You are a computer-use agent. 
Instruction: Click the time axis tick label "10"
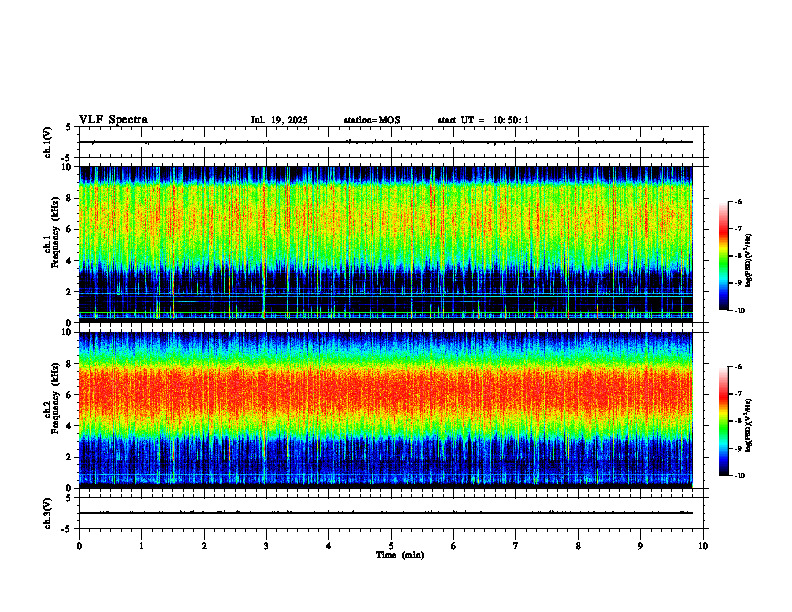click(x=703, y=546)
